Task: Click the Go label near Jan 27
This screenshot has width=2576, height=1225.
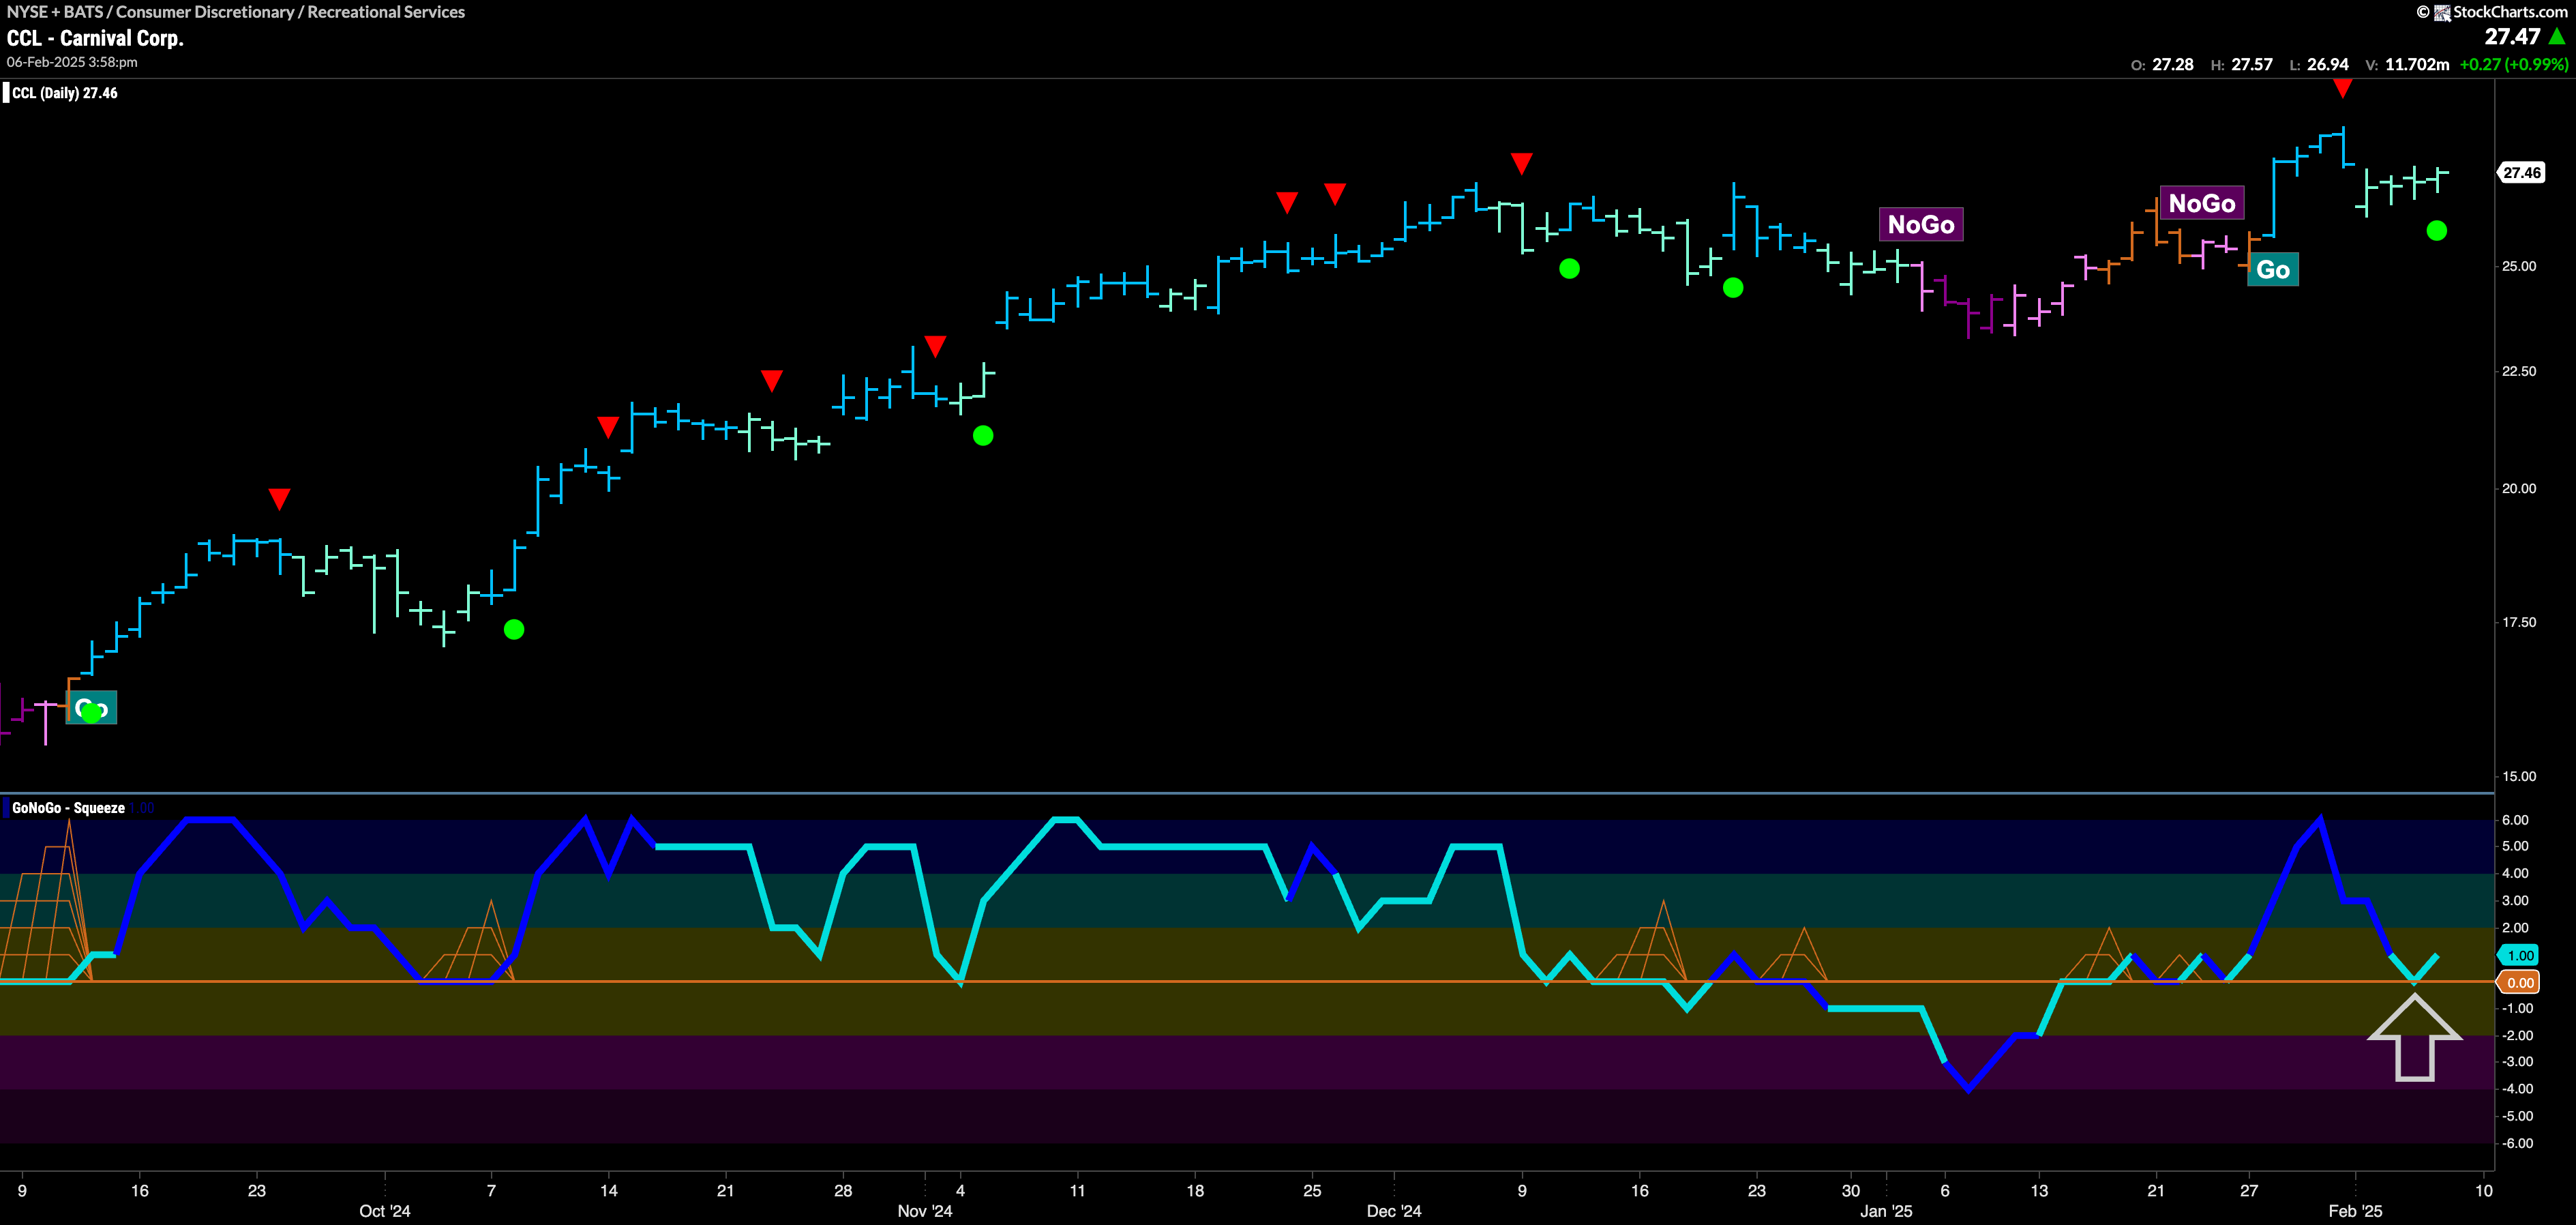Action: click(x=2273, y=269)
